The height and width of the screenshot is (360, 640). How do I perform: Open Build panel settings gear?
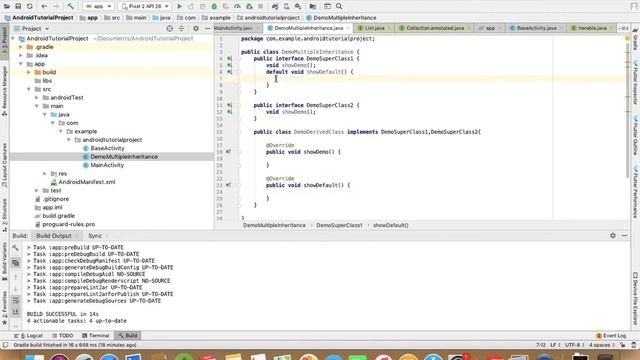613,236
